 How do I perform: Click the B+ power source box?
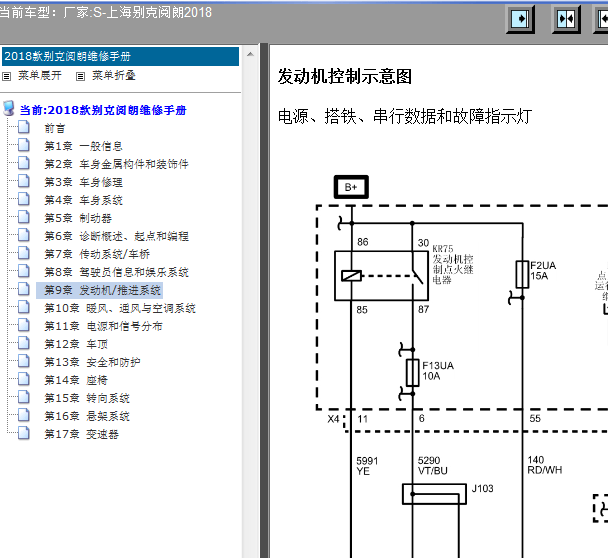[x=351, y=187]
